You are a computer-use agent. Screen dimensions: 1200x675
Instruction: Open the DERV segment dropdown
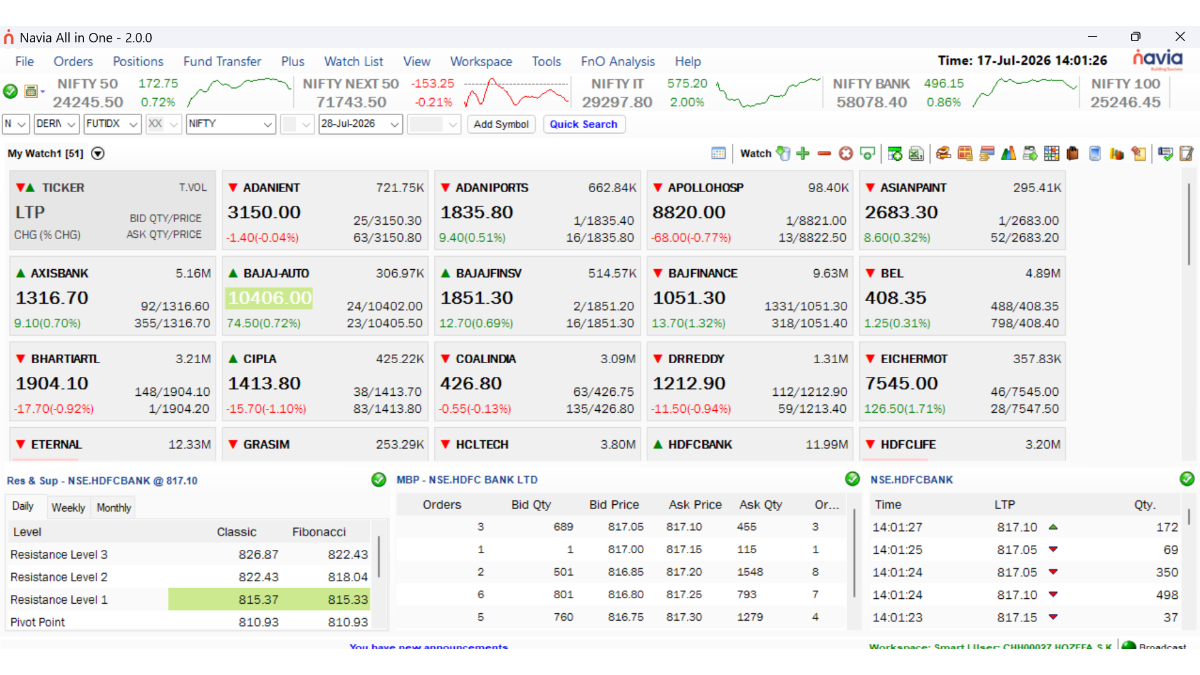coord(56,124)
